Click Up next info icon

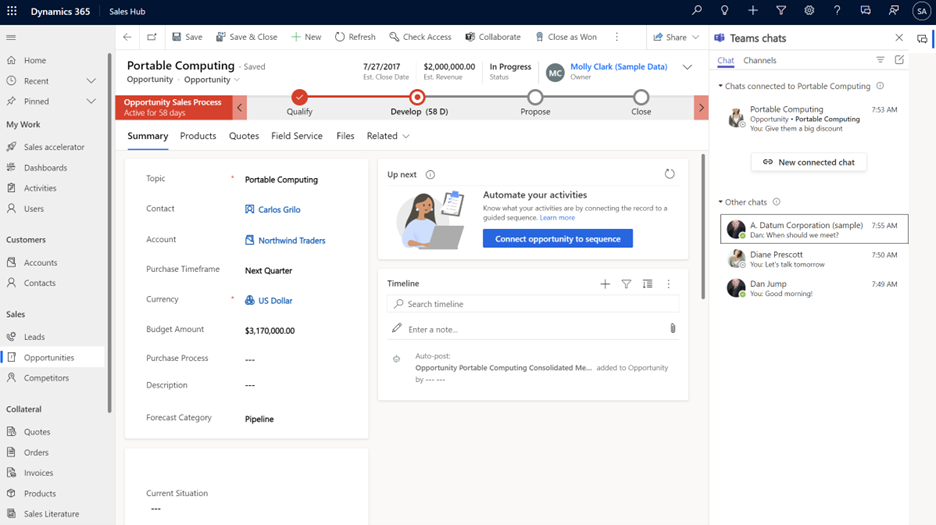(430, 174)
